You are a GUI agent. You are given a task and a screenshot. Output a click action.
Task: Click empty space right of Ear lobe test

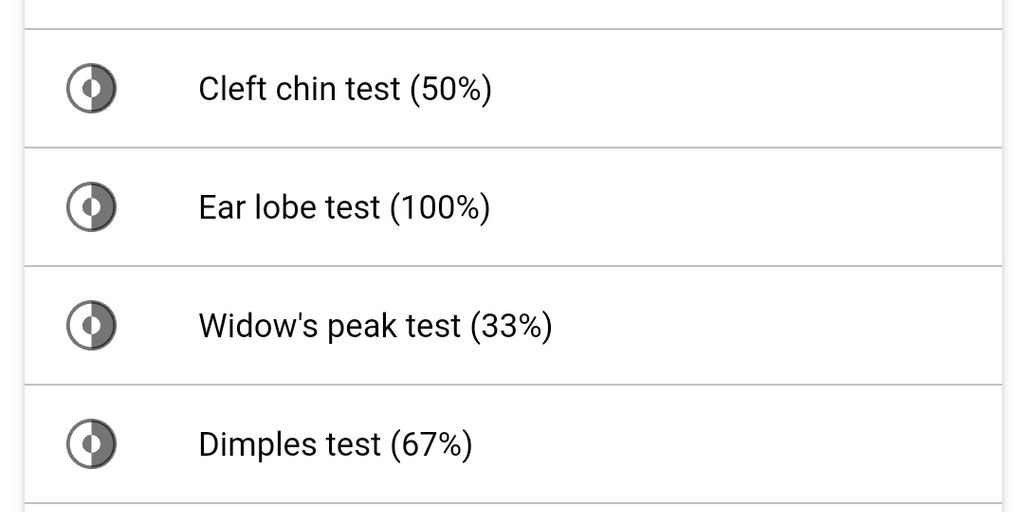click(750, 208)
